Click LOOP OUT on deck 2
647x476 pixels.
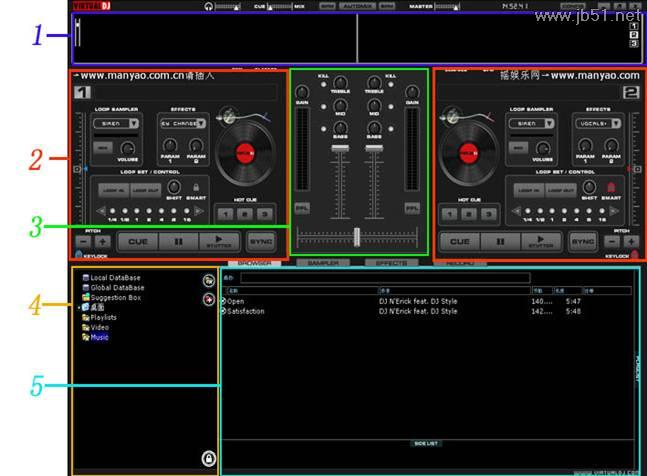[x=561, y=191]
